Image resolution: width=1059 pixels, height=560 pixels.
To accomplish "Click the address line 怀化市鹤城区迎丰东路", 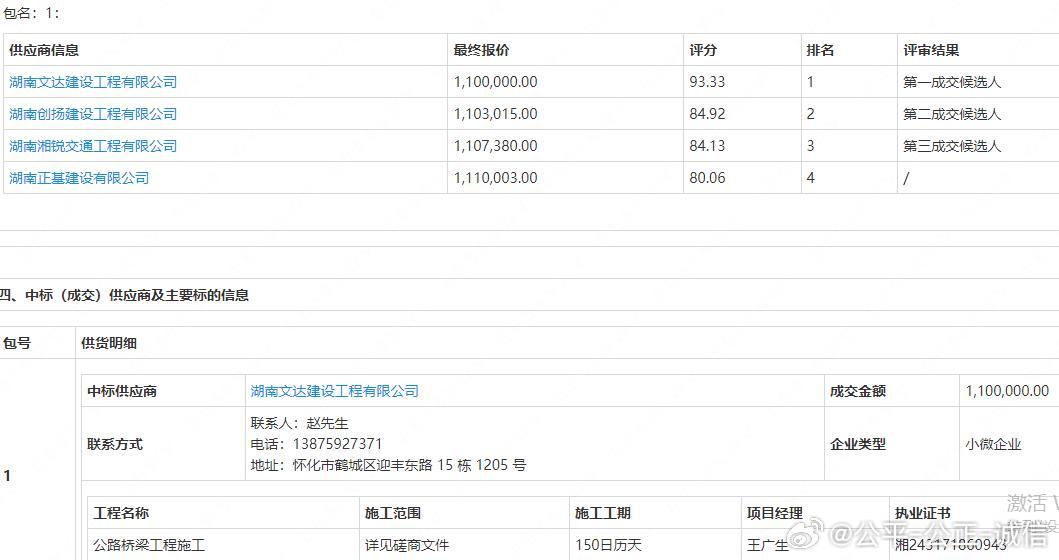I will click(388, 465).
